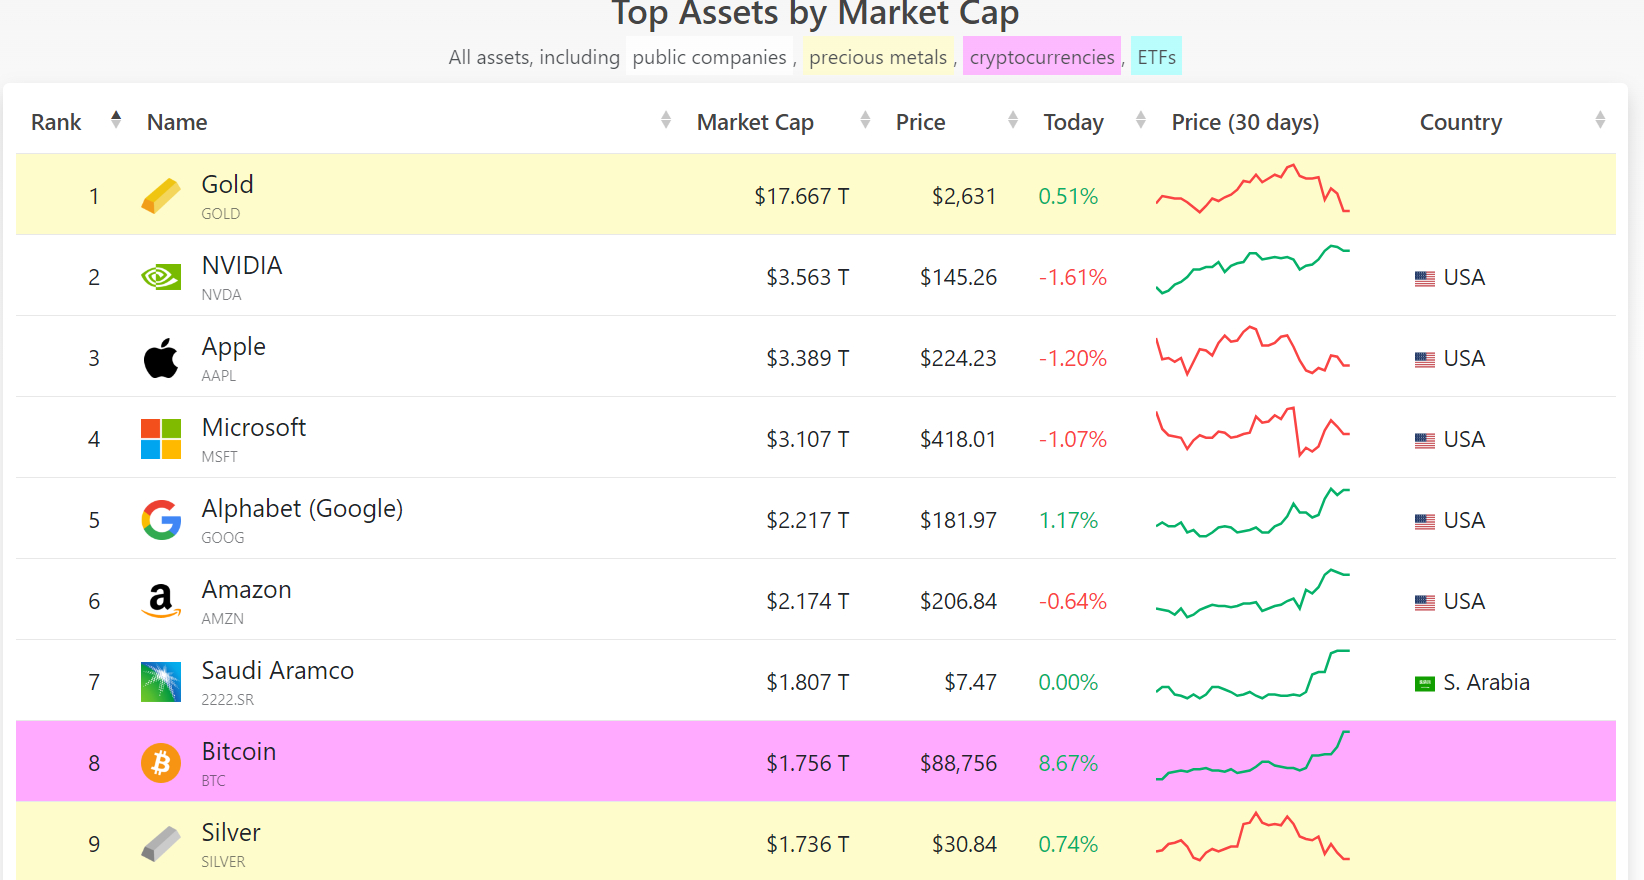Click Alphabet's 1.17% daily change
This screenshot has width=1644, height=880.
point(1068,520)
